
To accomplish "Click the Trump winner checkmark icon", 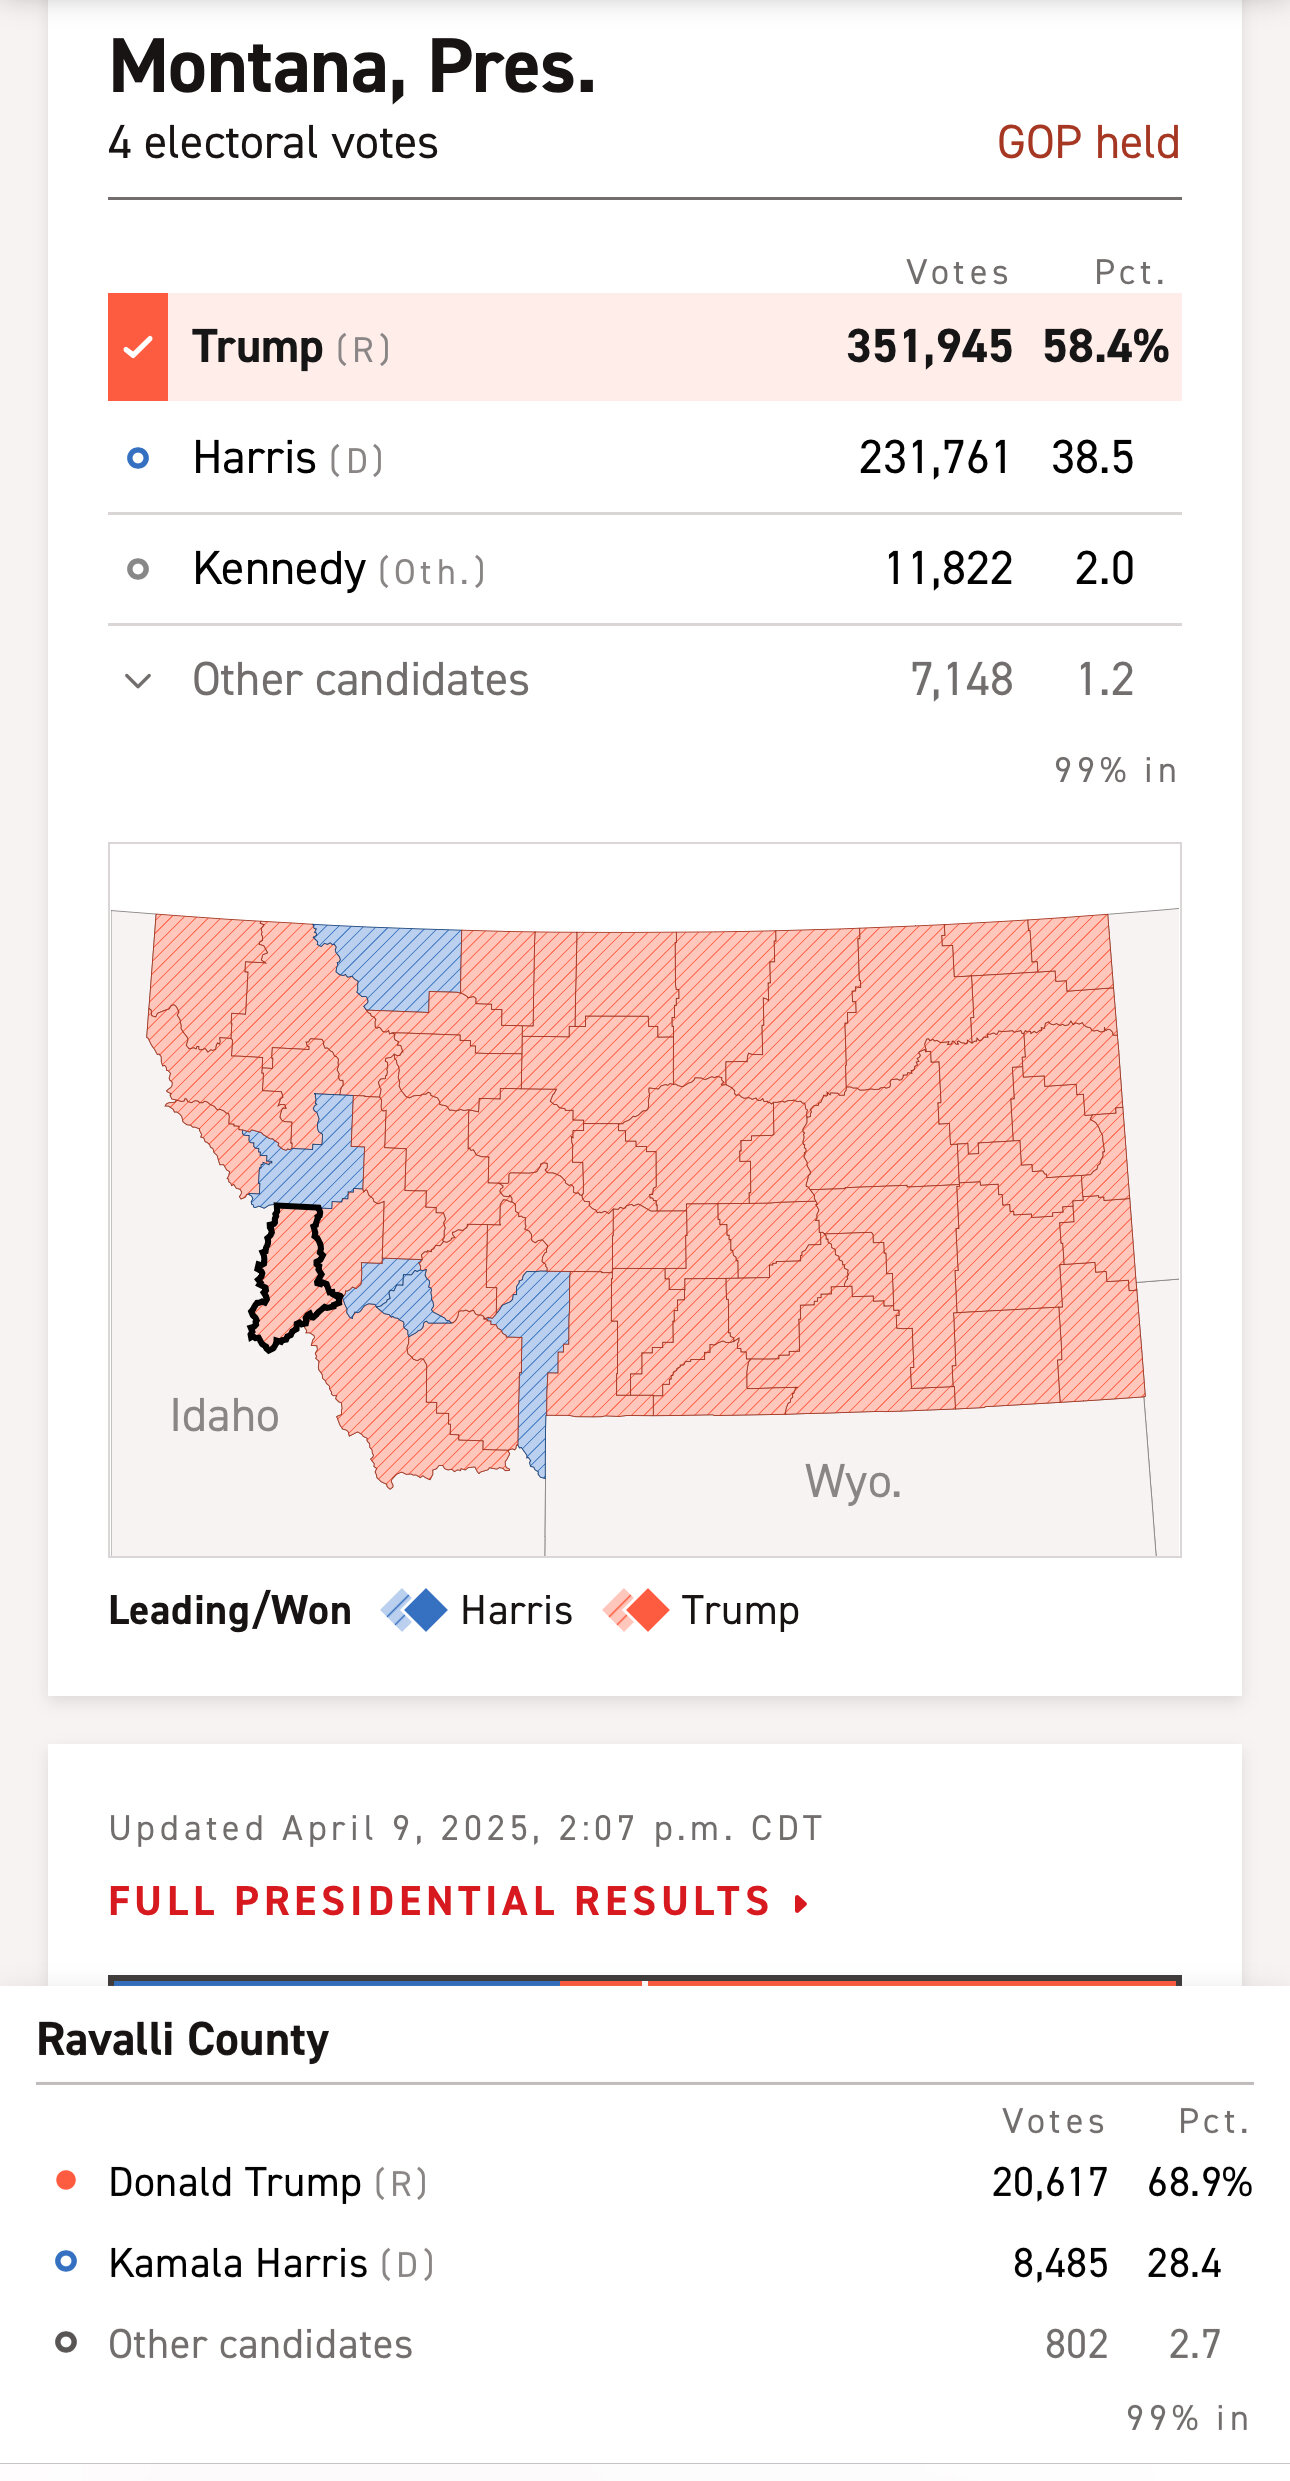I will tap(138, 347).
